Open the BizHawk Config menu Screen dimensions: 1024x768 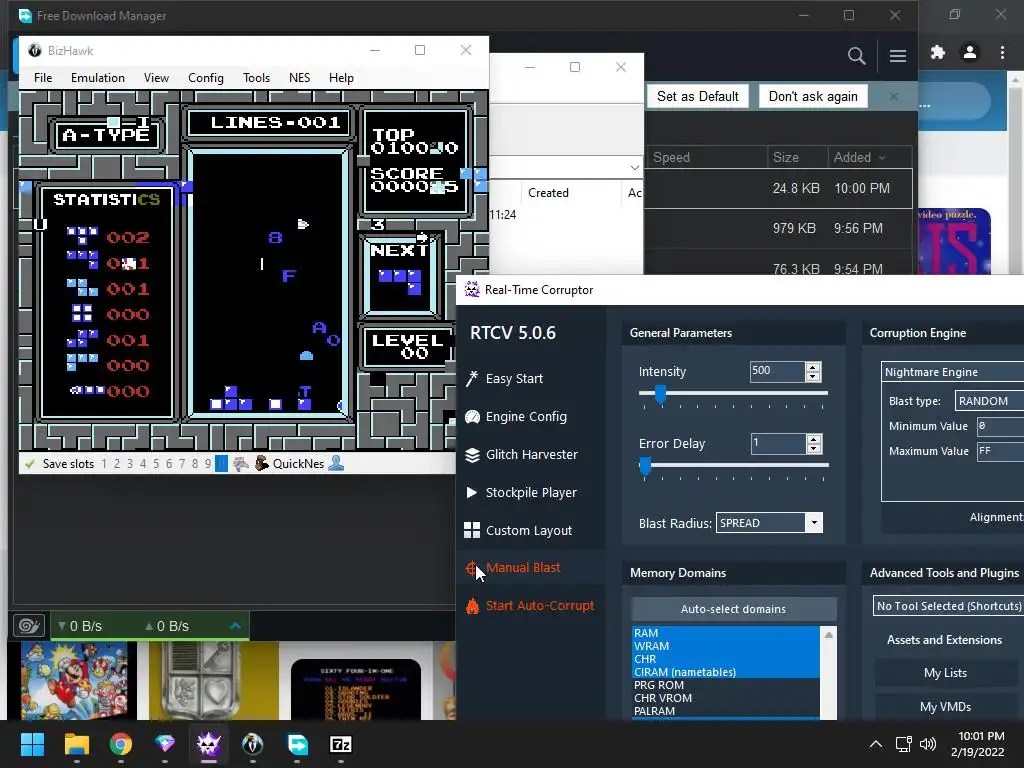[x=206, y=78]
